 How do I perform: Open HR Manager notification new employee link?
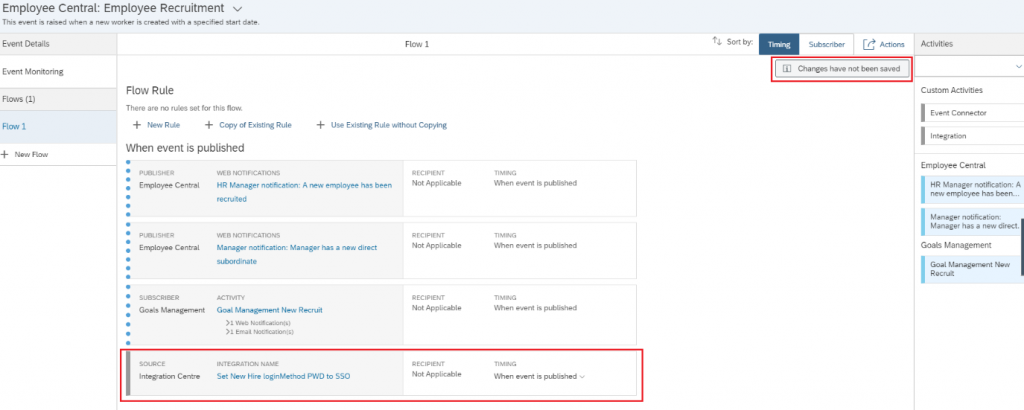click(304, 192)
